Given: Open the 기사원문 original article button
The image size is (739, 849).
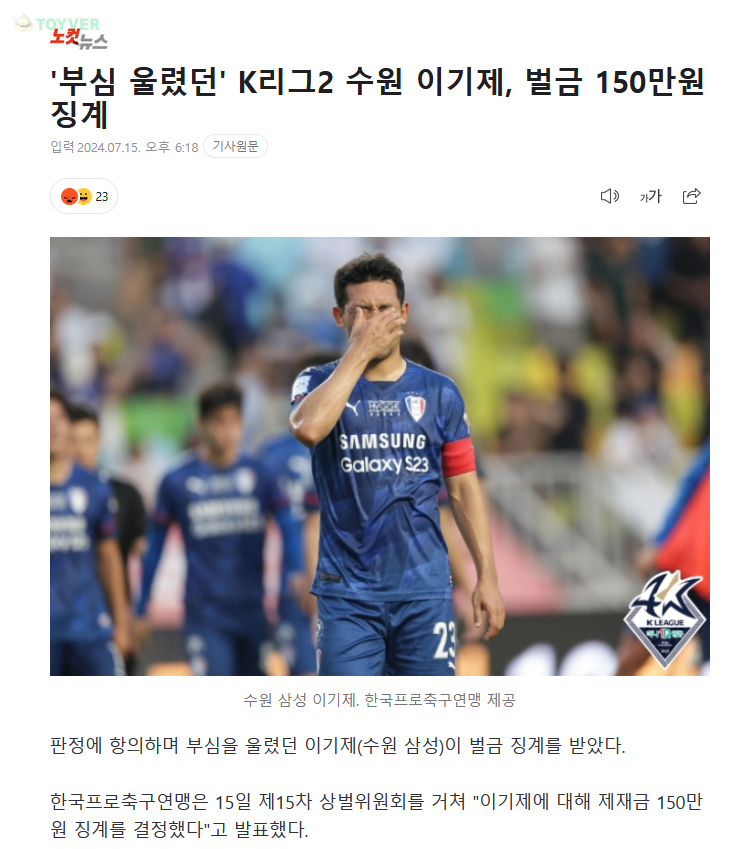Looking at the screenshot, I should click(x=236, y=146).
